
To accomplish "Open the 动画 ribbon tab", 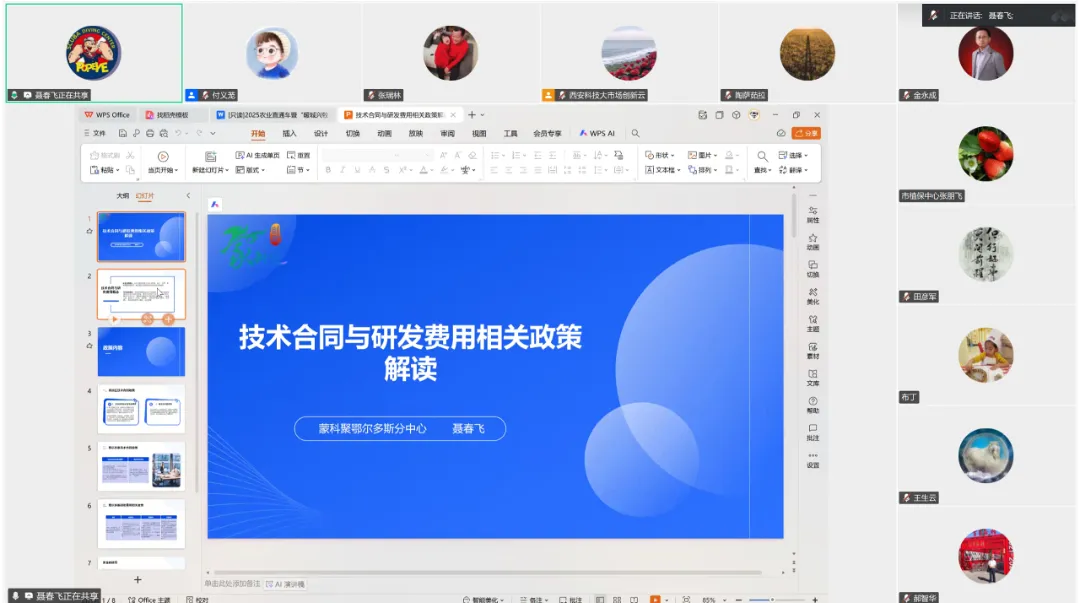I will point(384,133).
